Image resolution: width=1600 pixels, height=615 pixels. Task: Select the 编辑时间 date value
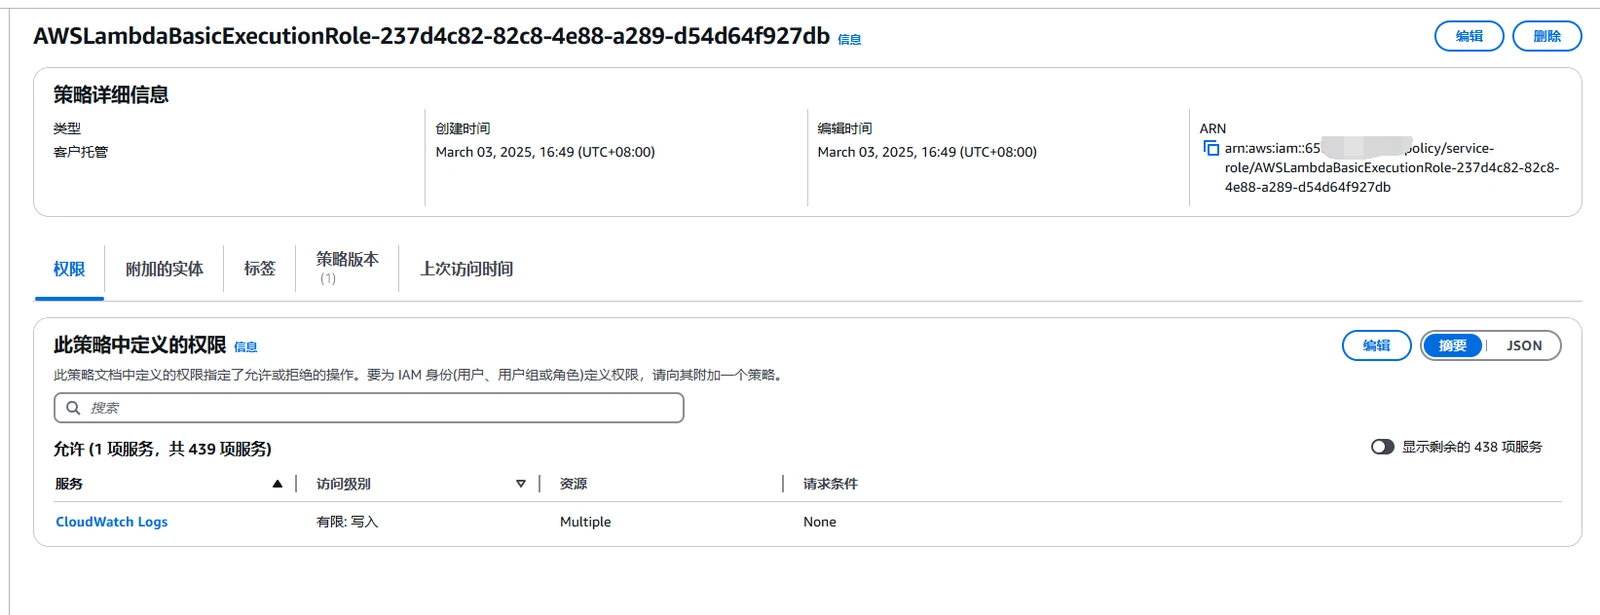[x=927, y=152]
